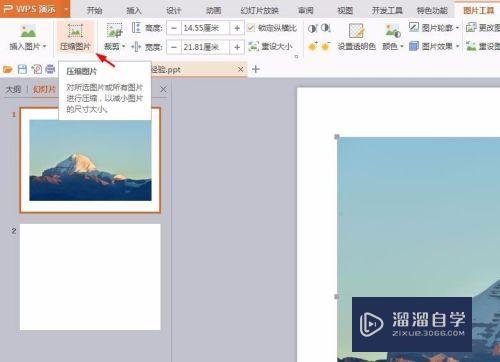Decrease 高度 height with minus button
The height and width of the screenshot is (362, 500).
[x=174, y=28]
